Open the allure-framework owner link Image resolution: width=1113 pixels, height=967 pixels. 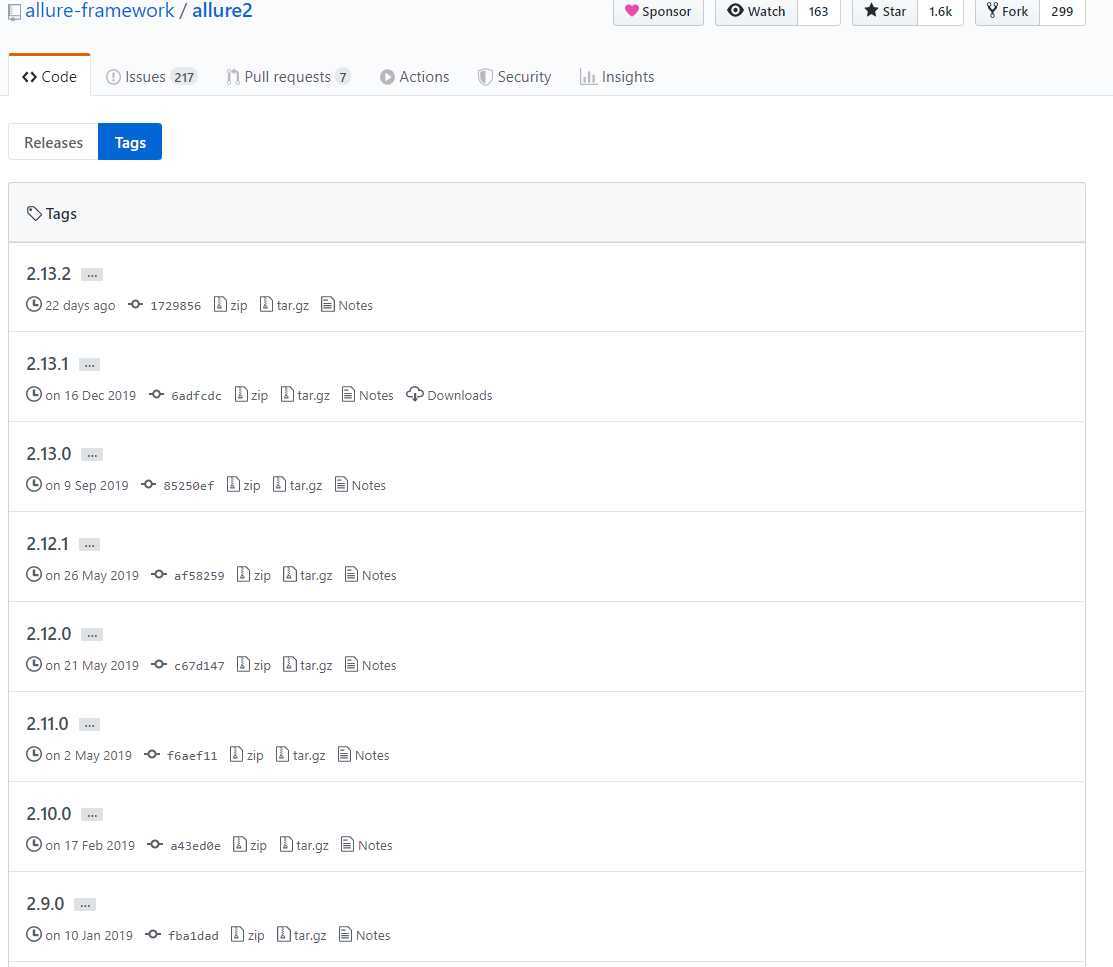point(99,11)
